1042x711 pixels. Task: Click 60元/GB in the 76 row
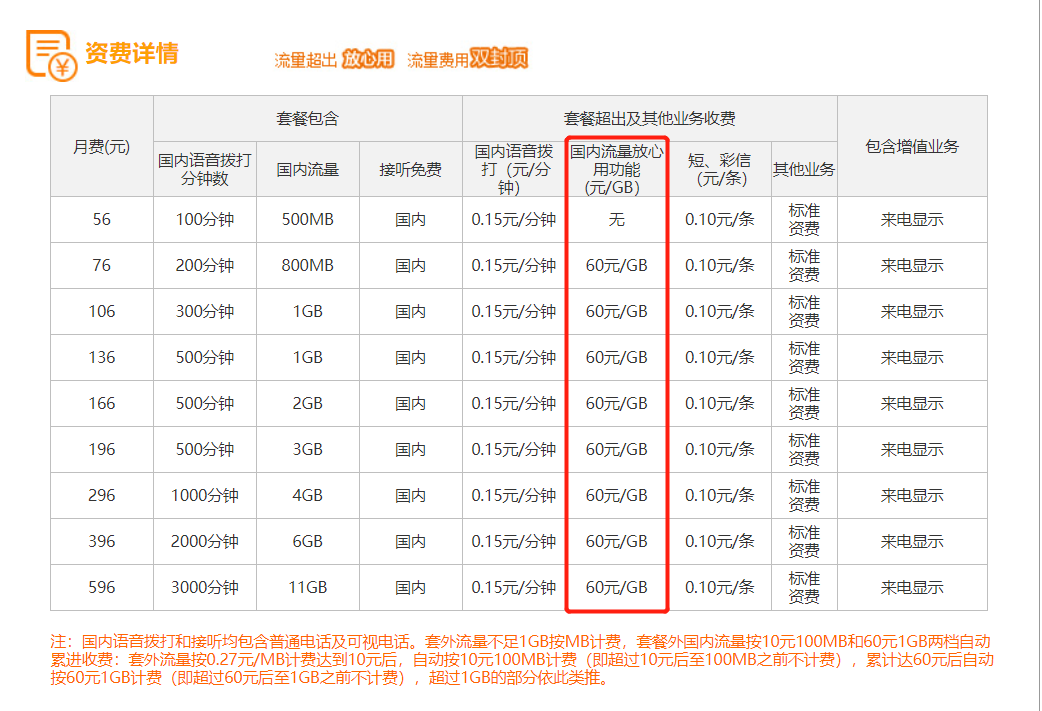click(x=617, y=265)
